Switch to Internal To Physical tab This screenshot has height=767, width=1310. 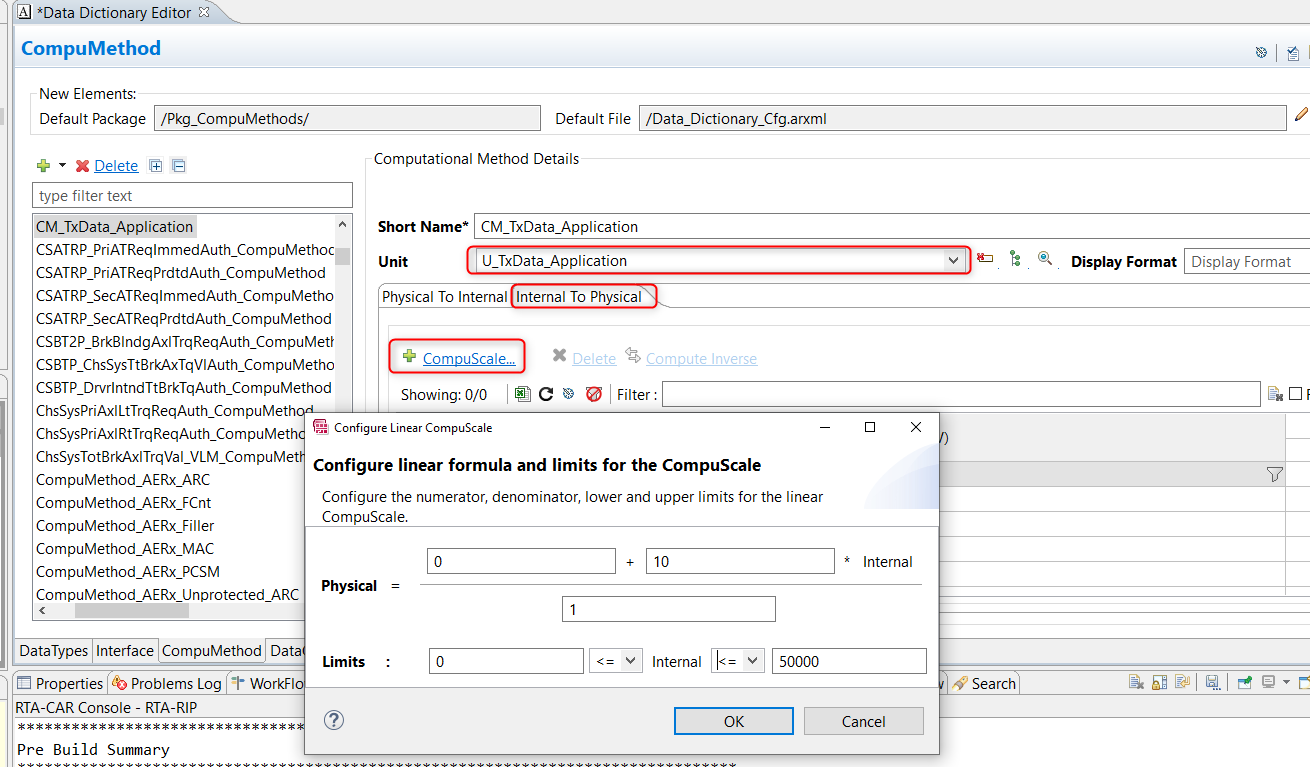(x=579, y=297)
